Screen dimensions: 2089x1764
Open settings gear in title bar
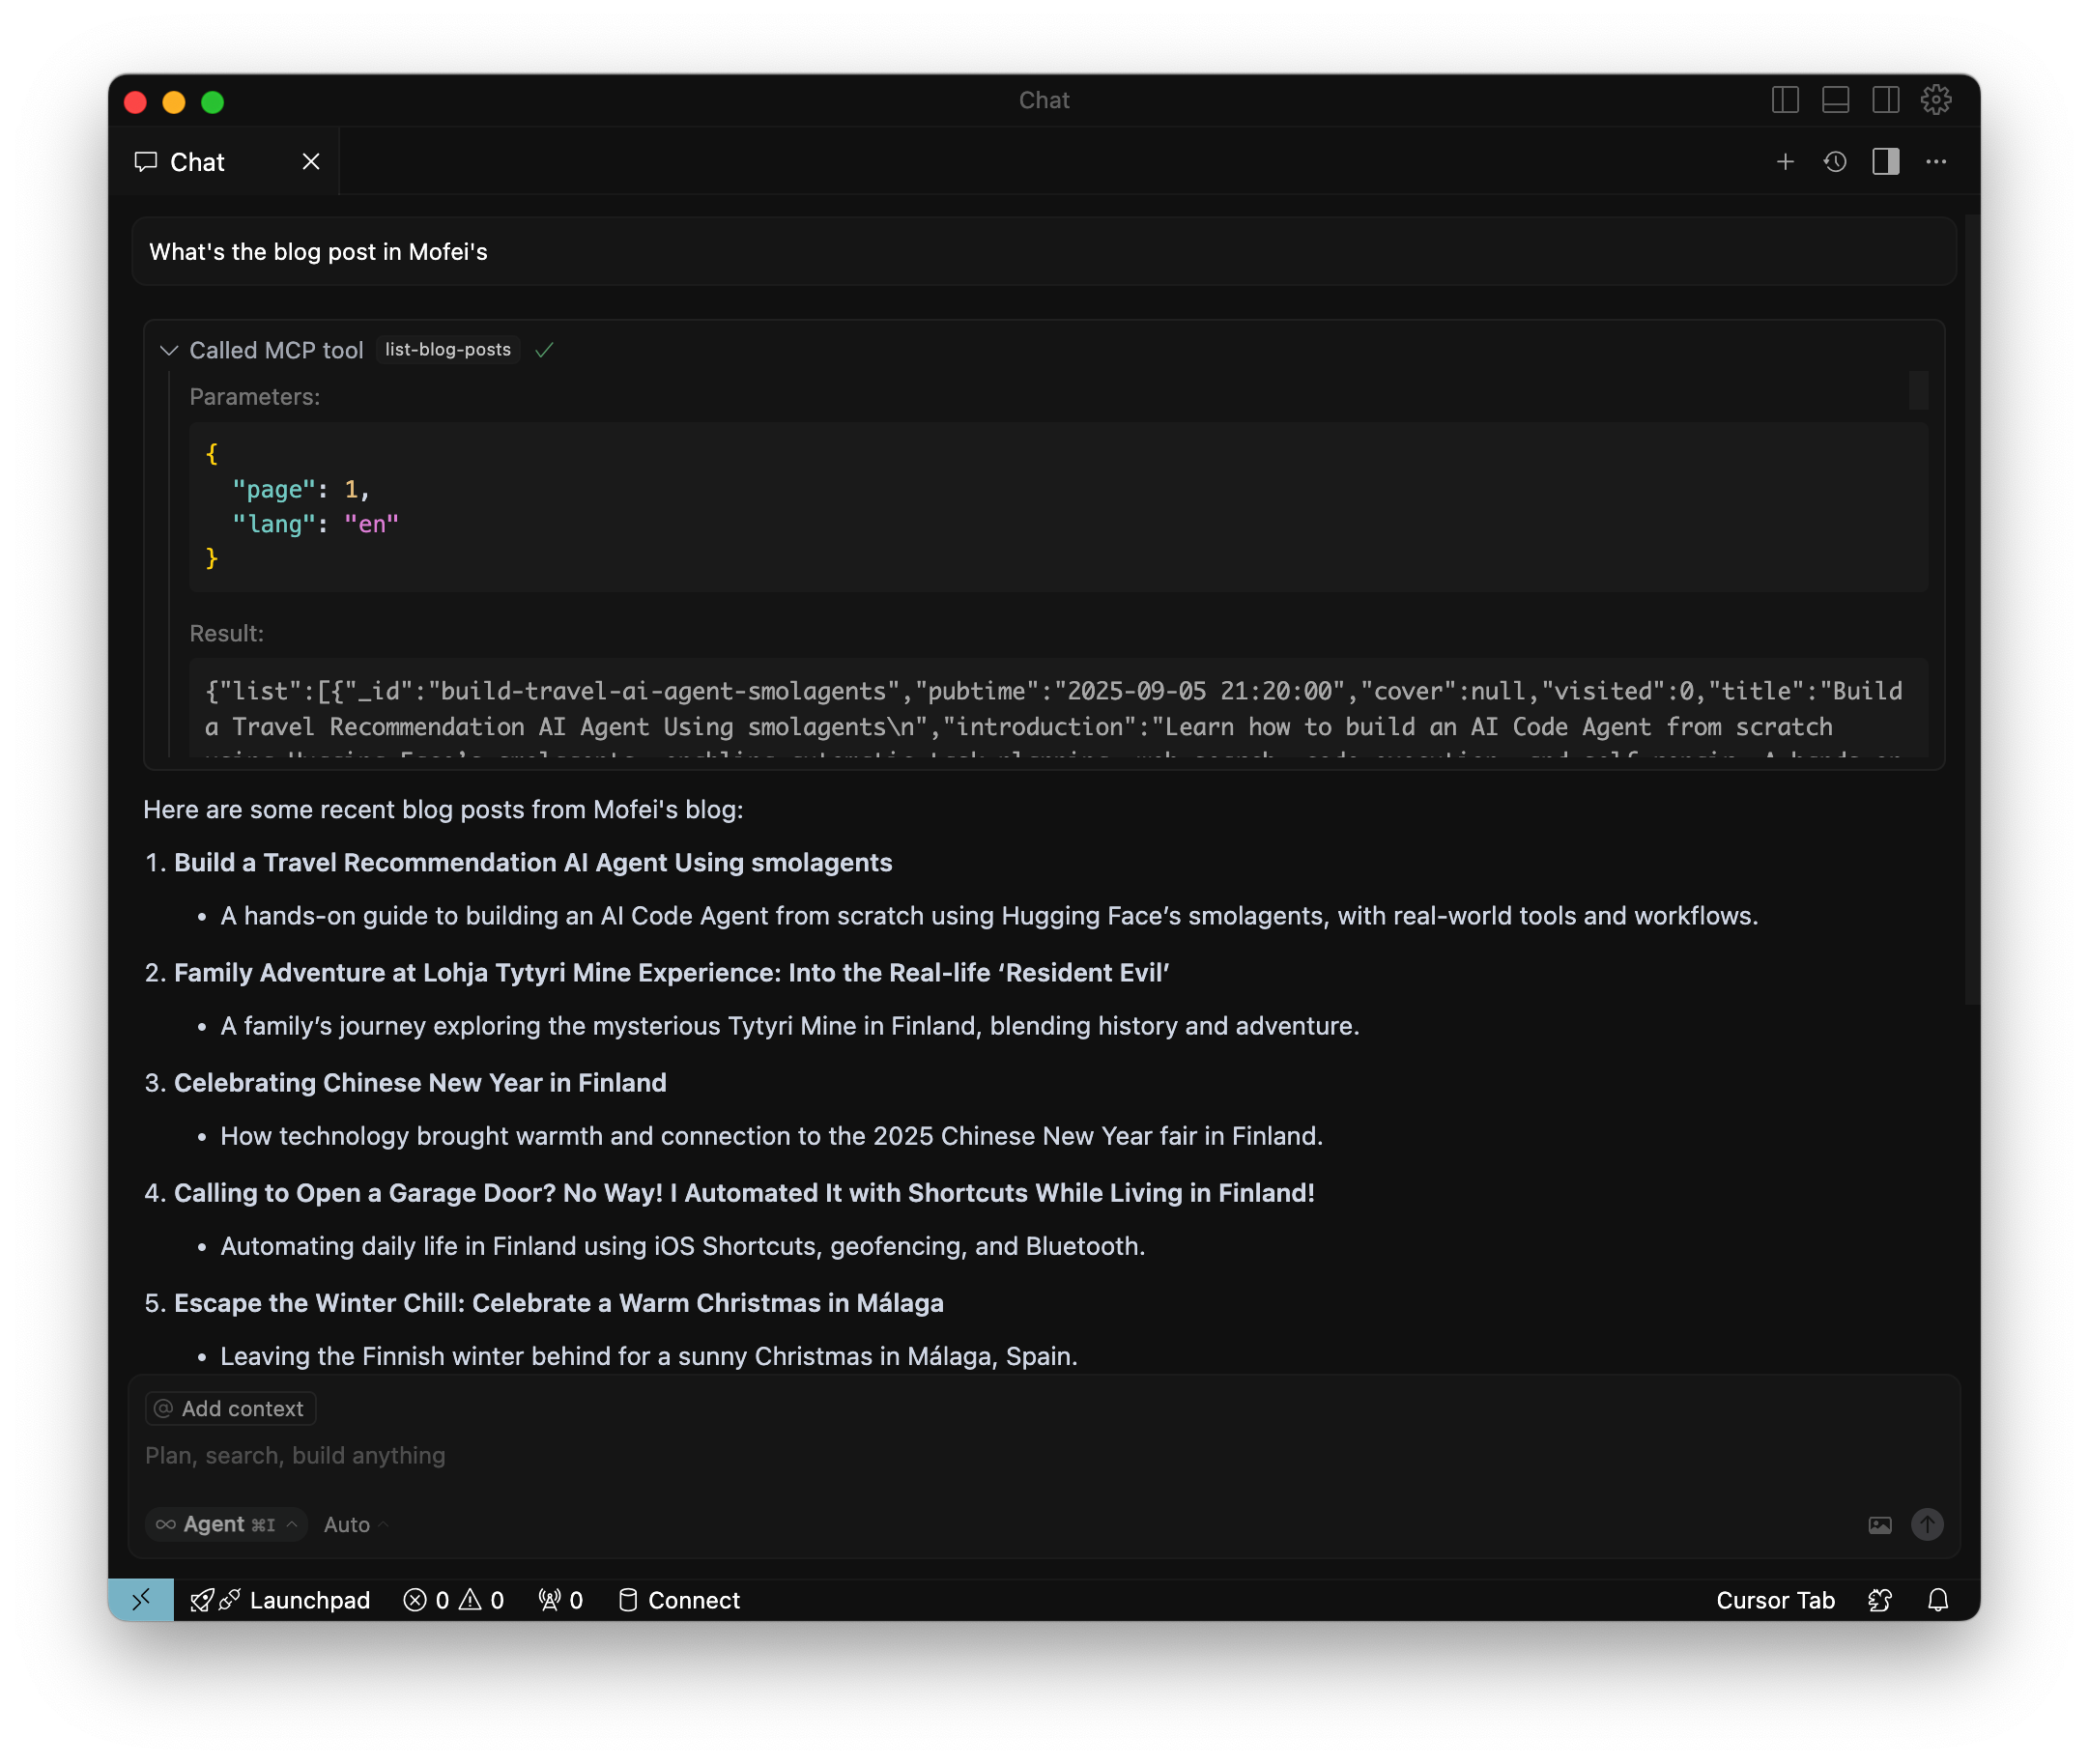1936,100
